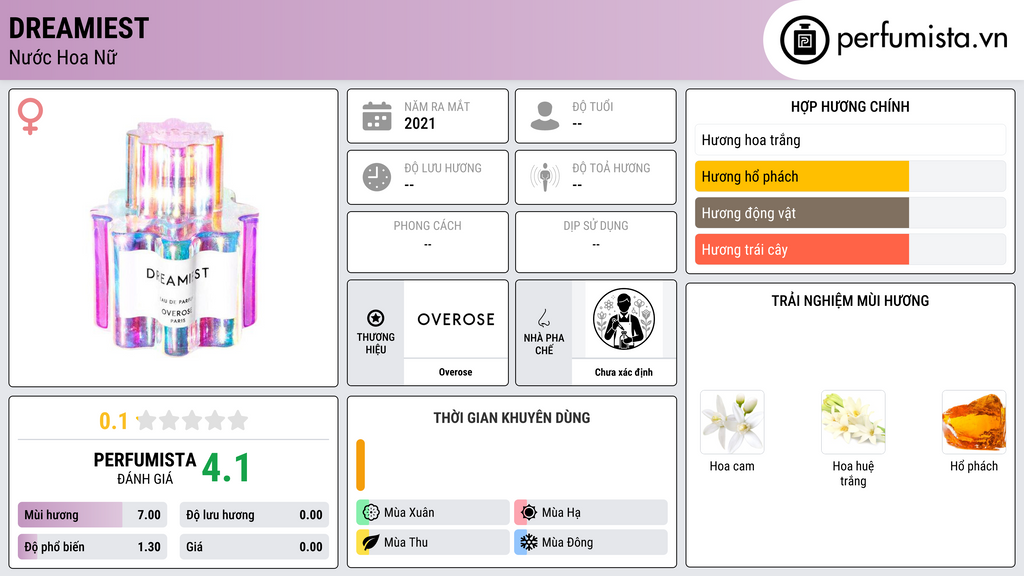Click the sillage icon beside Độ toả hương

[545, 177]
